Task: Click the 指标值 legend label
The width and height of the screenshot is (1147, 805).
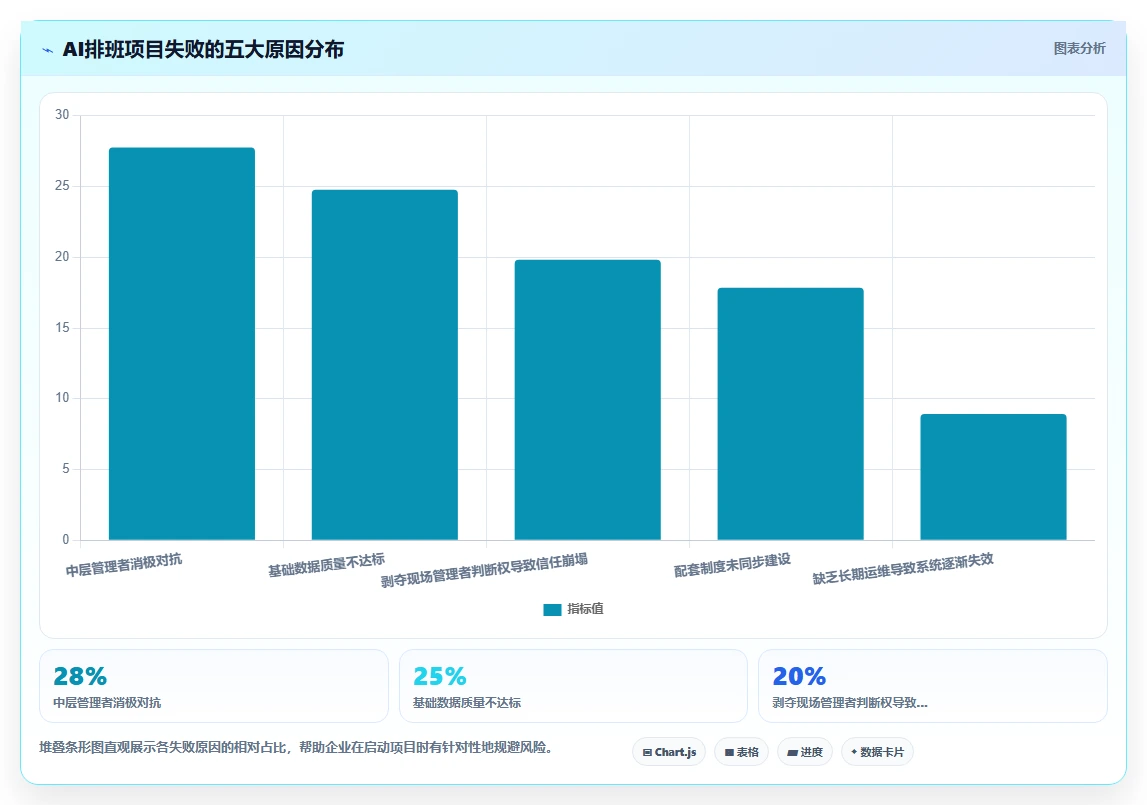Action: (585, 609)
